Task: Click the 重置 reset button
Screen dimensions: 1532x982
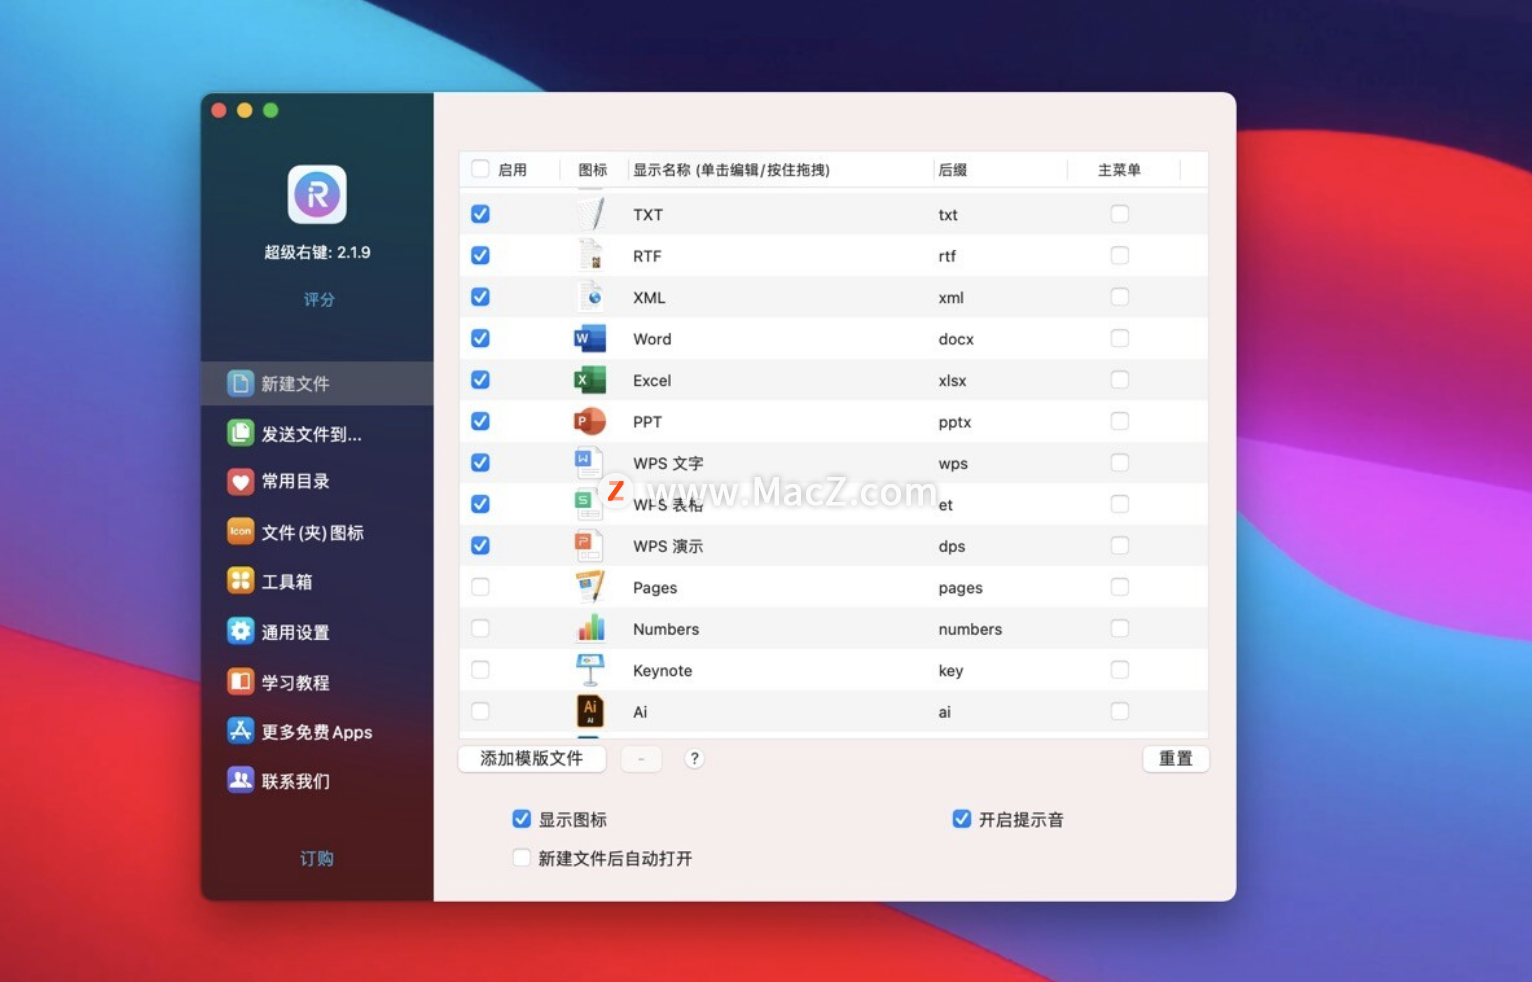Action: (1176, 758)
